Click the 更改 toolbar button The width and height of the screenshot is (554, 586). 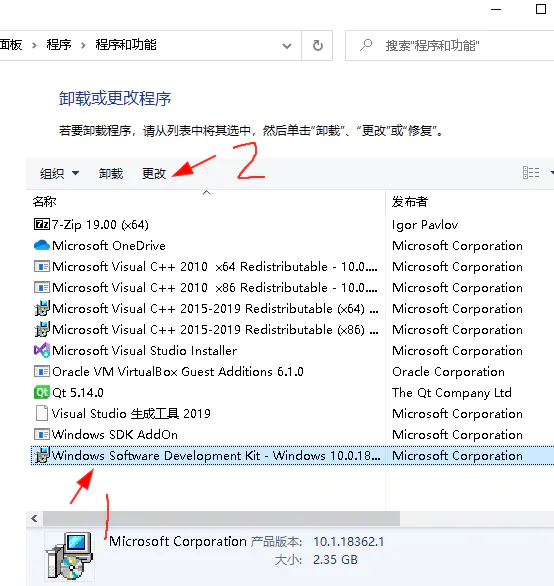tap(154, 173)
